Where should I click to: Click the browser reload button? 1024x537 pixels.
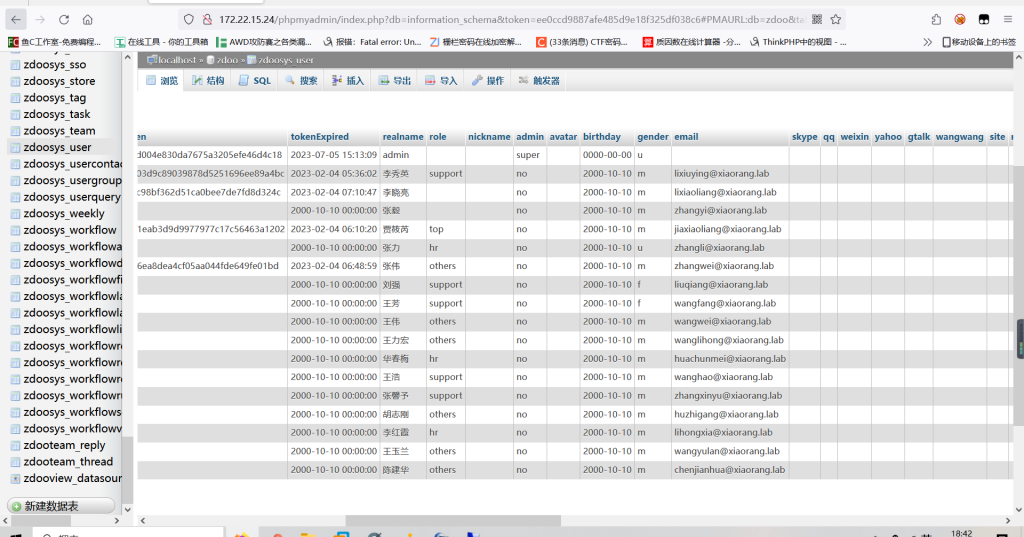pyautogui.click(x=64, y=19)
